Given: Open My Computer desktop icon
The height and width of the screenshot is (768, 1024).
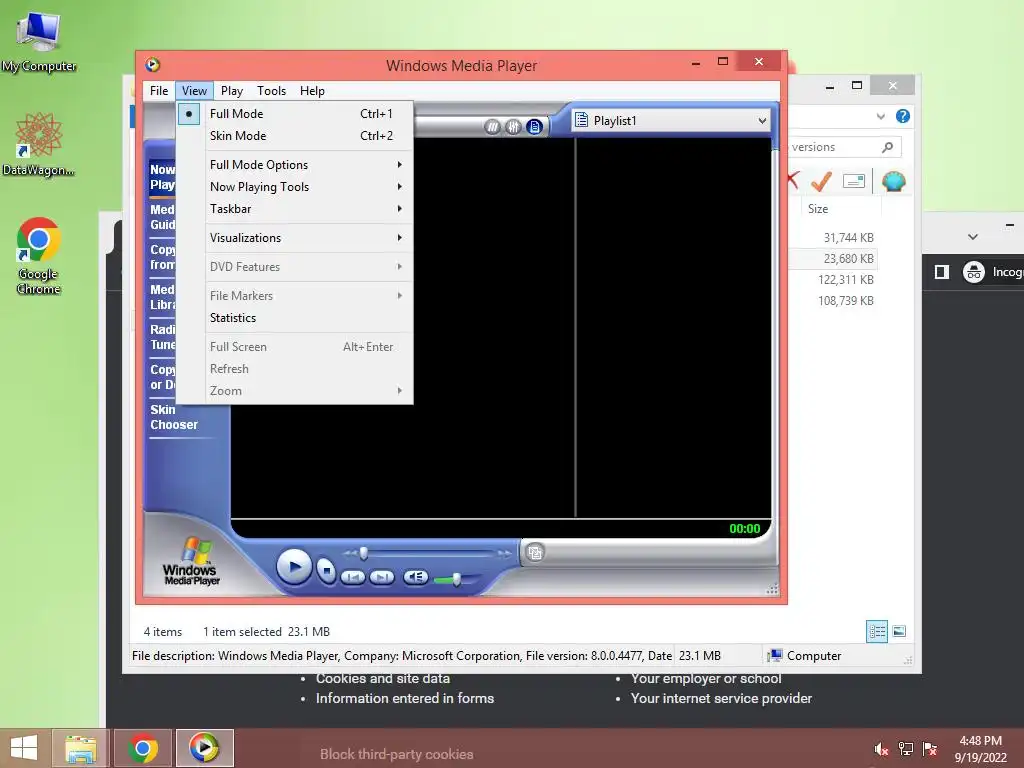Looking at the screenshot, I should (x=39, y=40).
